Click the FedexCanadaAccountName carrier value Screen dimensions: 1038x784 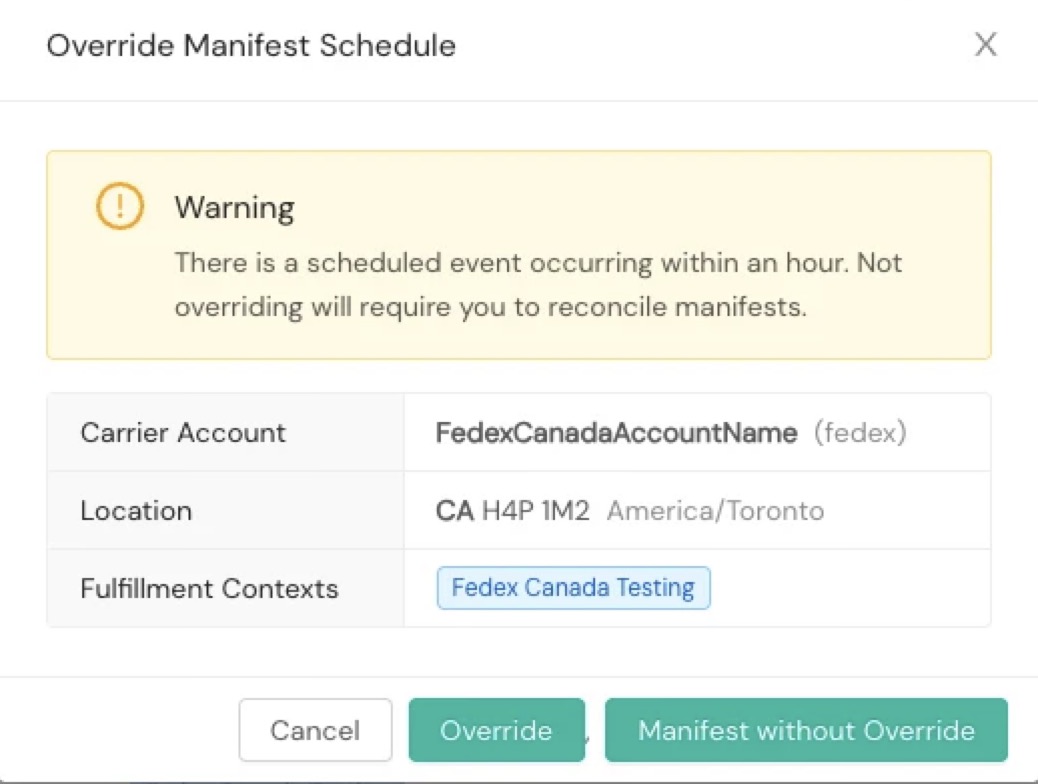(x=616, y=433)
